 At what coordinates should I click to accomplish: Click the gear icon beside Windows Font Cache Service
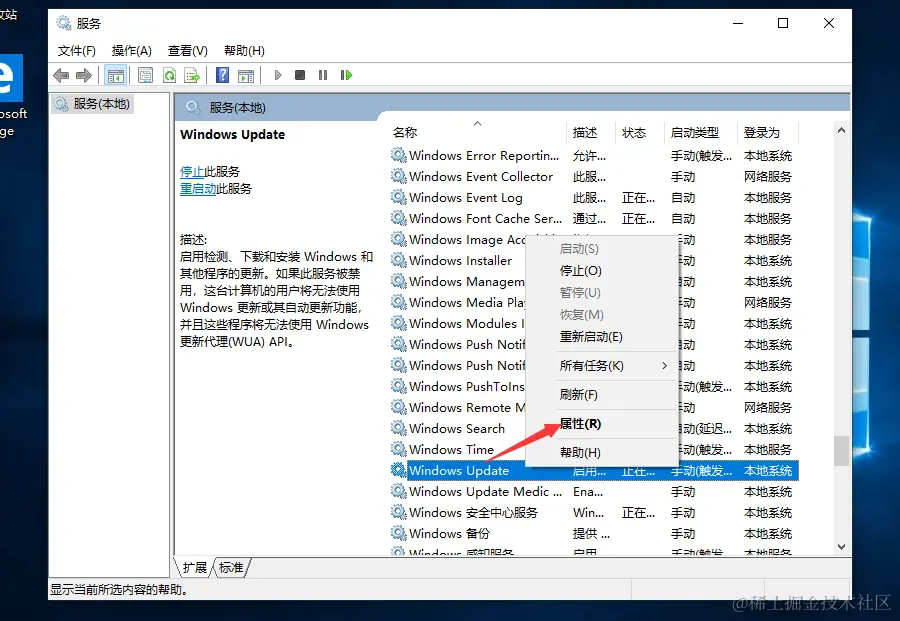point(398,218)
